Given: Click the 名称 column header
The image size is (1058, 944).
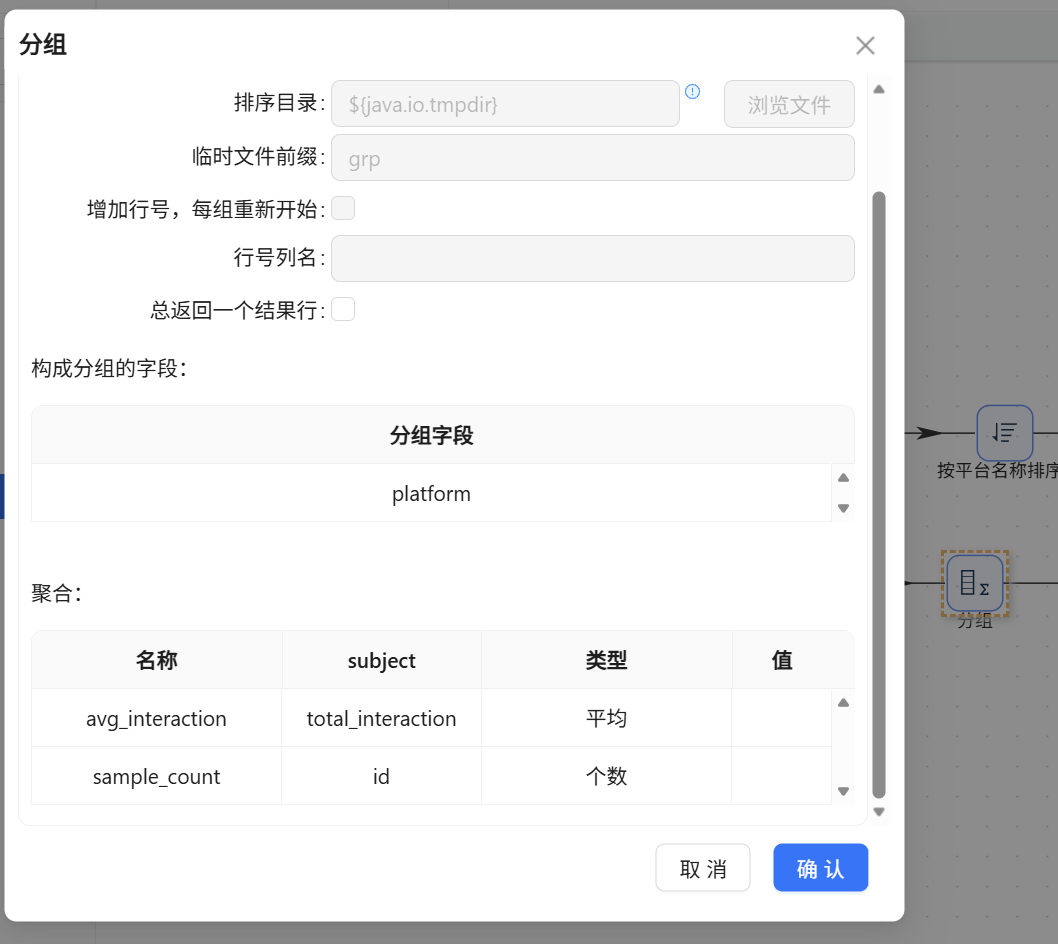Looking at the screenshot, I should [157, 660].
